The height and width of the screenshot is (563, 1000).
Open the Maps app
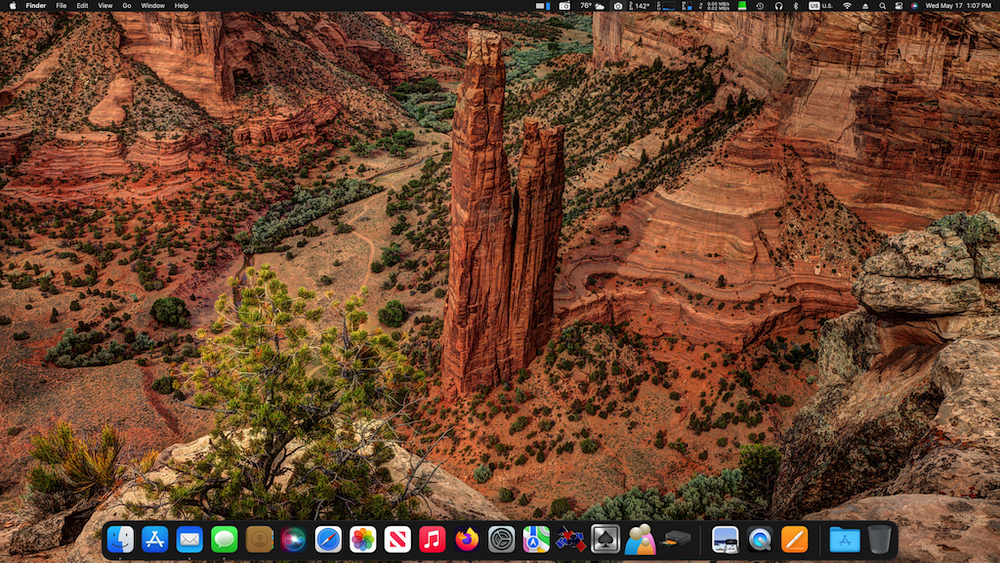[536, 539]
